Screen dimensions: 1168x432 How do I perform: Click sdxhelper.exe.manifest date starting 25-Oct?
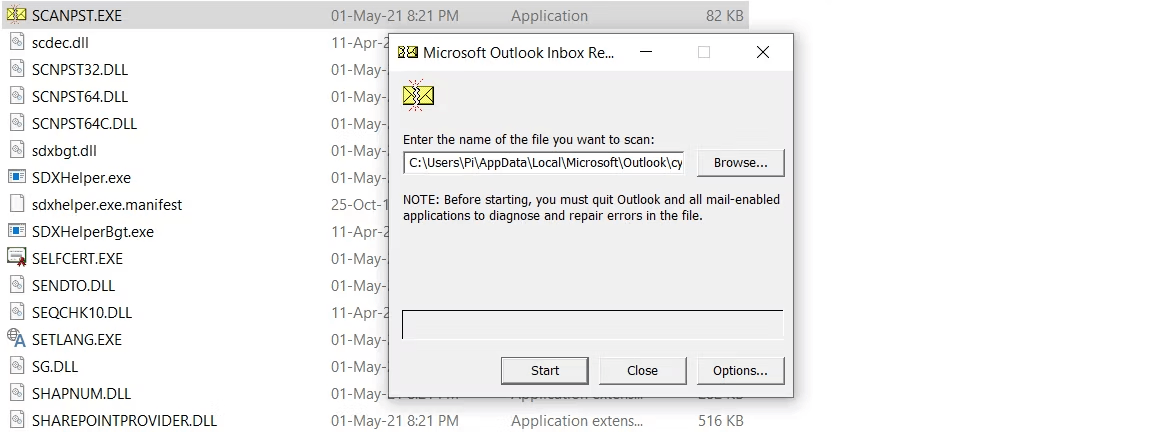coord(360,204)
